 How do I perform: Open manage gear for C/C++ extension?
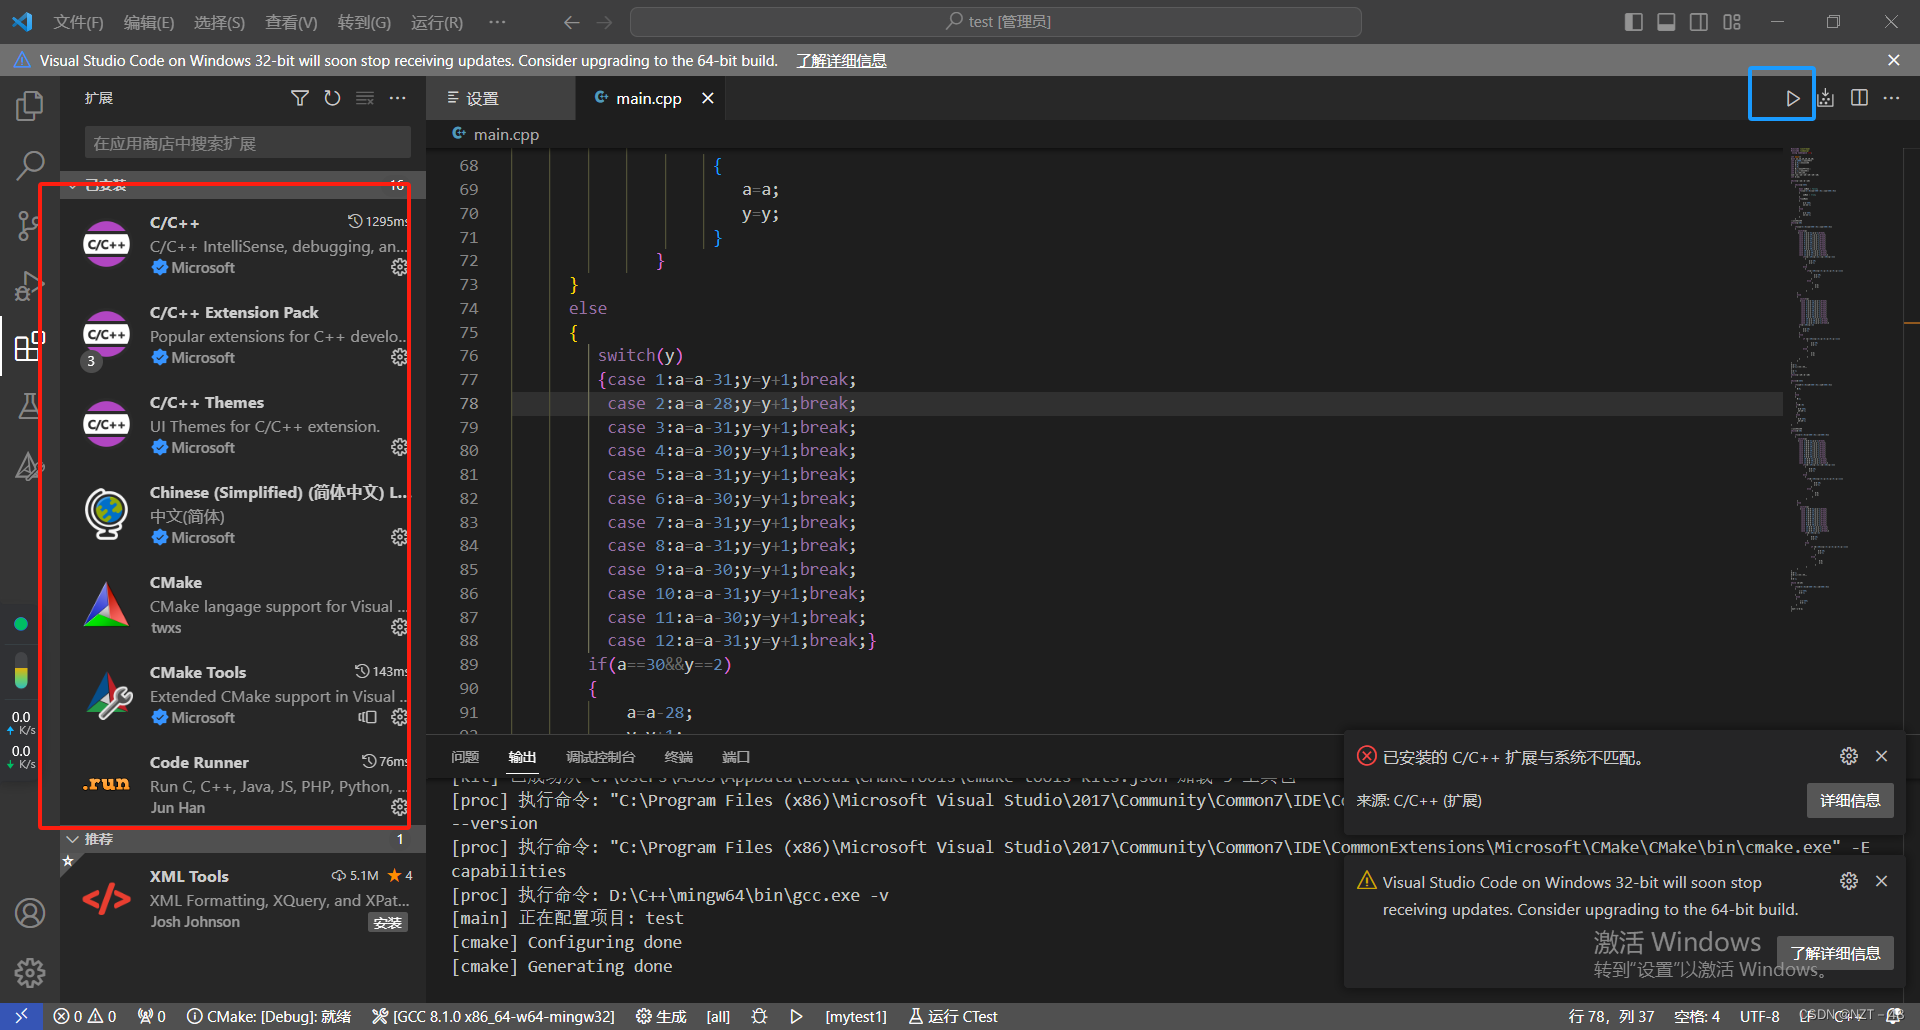pos(399,267)
